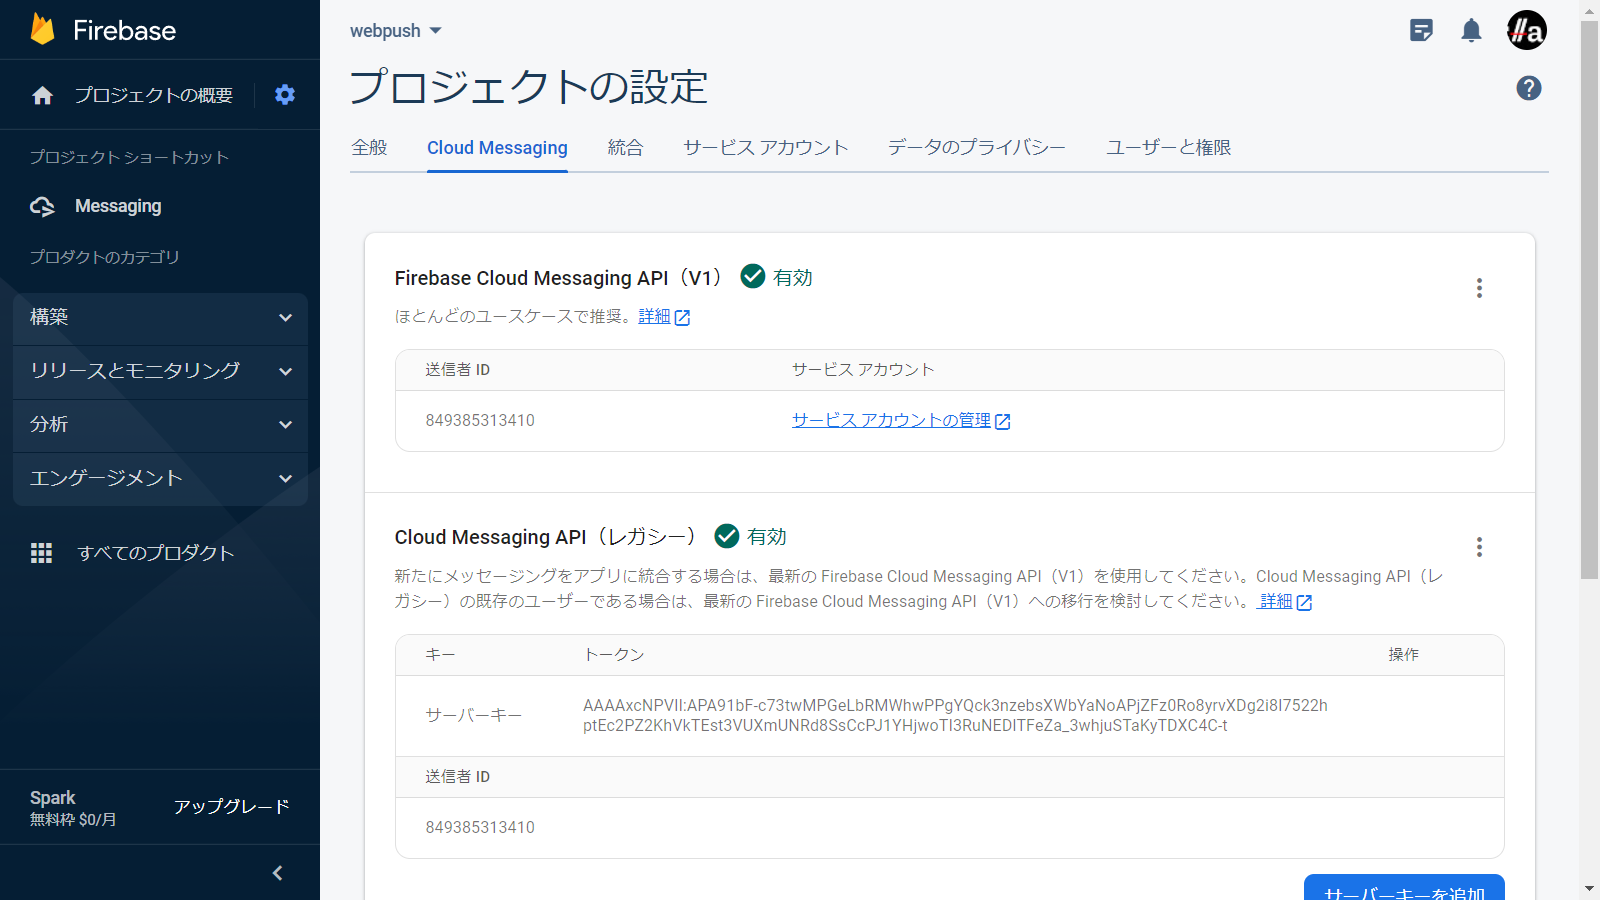The width and height of the screenshot is (1600, 900).
Task: Open the webpush project dropdown
Action: pyautogui.click(x=396, y=31)
